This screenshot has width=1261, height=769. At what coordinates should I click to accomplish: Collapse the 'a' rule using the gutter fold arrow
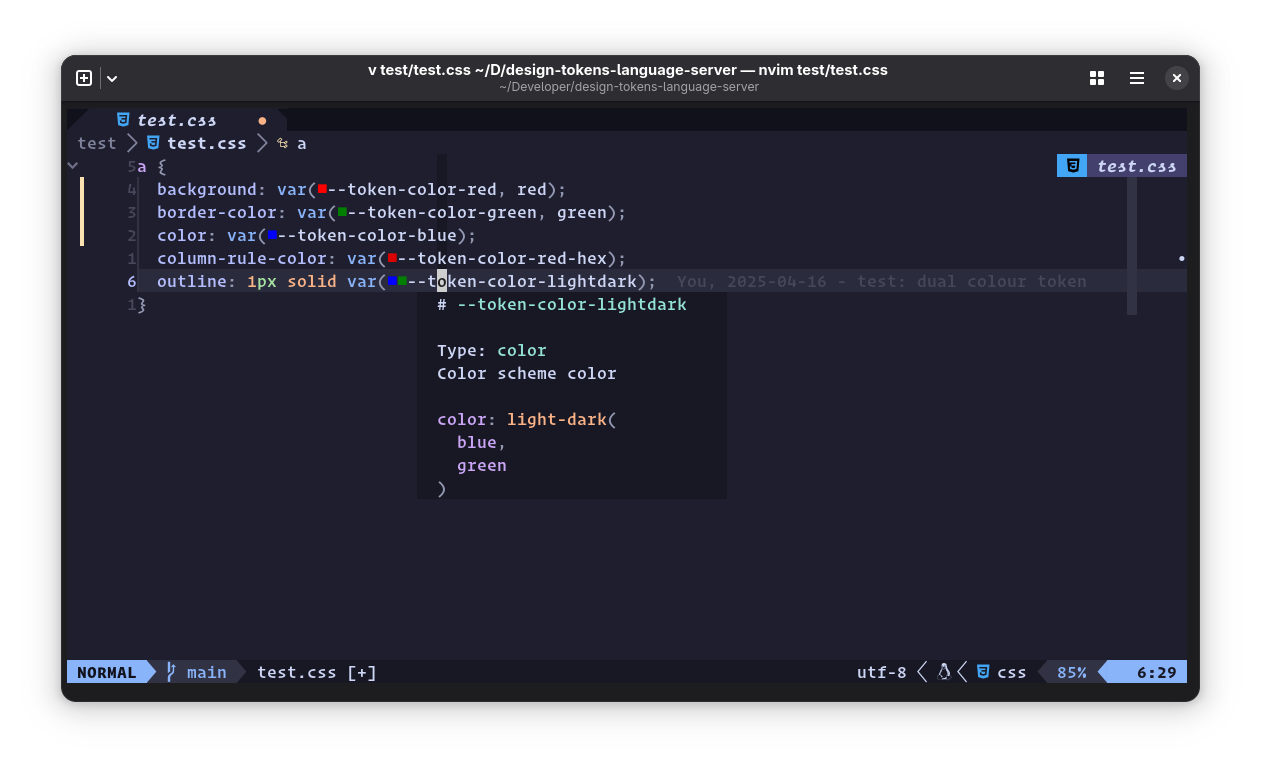click(72, 165)
